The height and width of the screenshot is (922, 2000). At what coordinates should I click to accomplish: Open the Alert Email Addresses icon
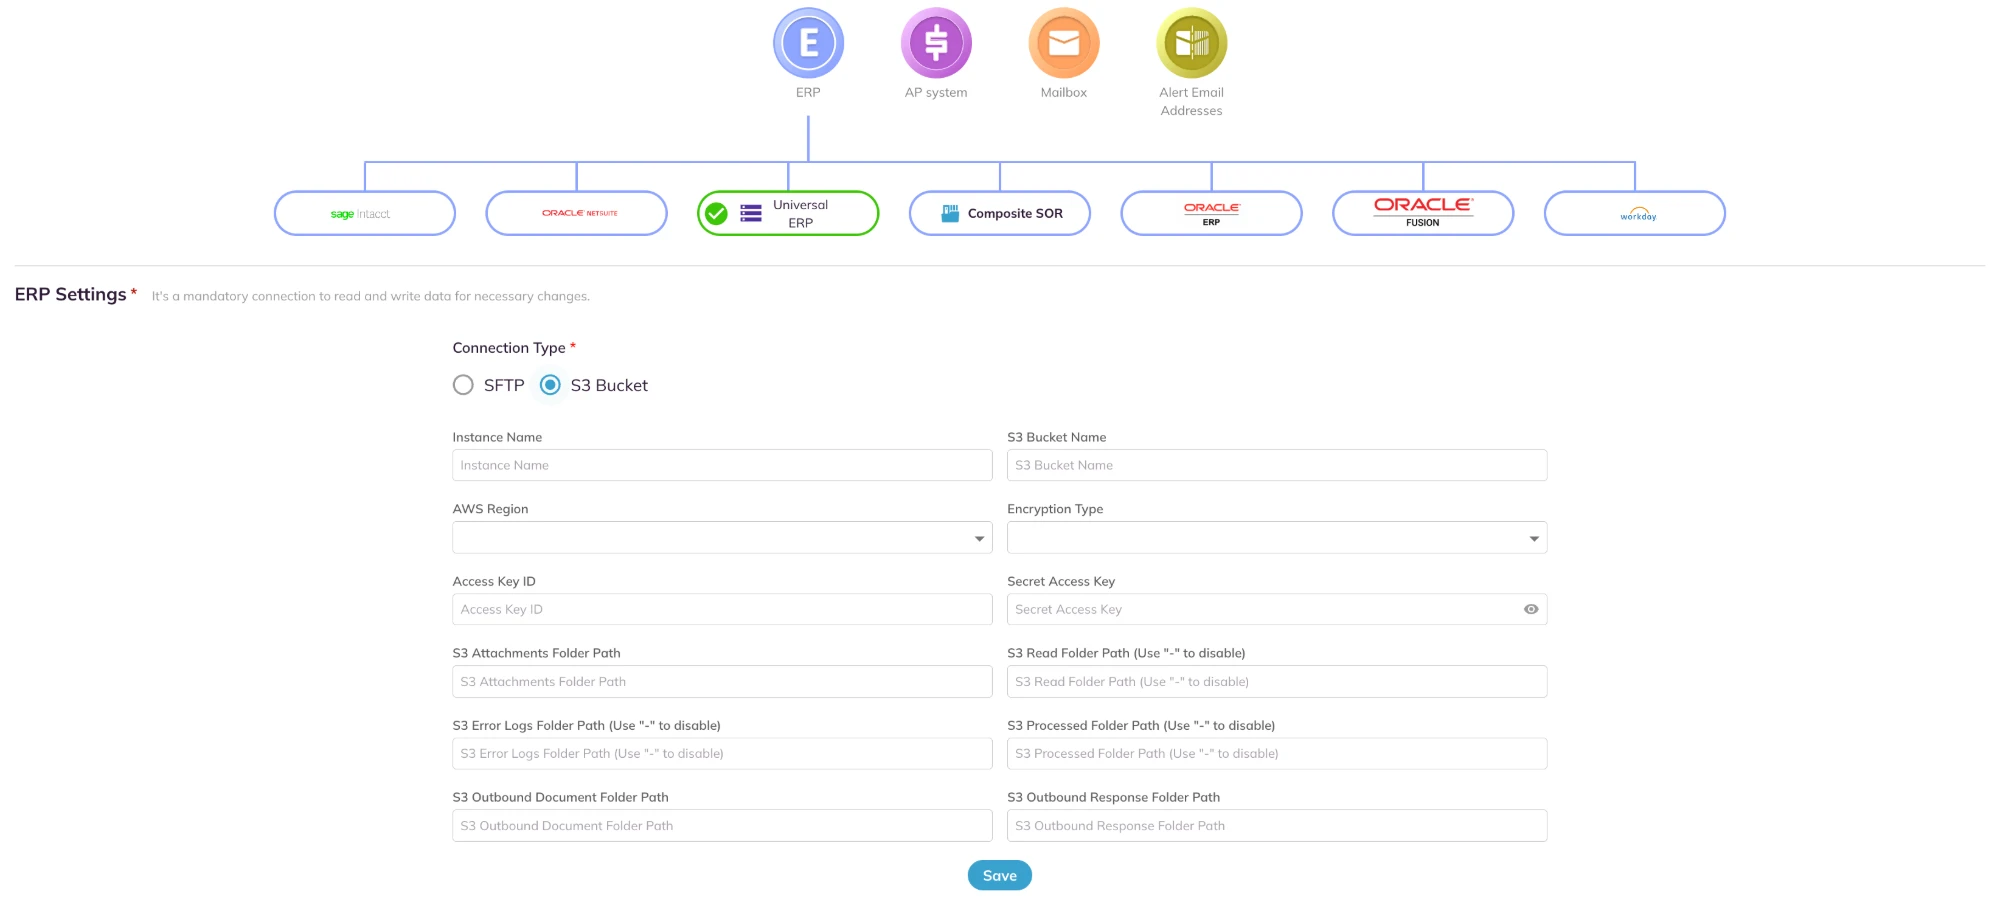[1192, 43]
